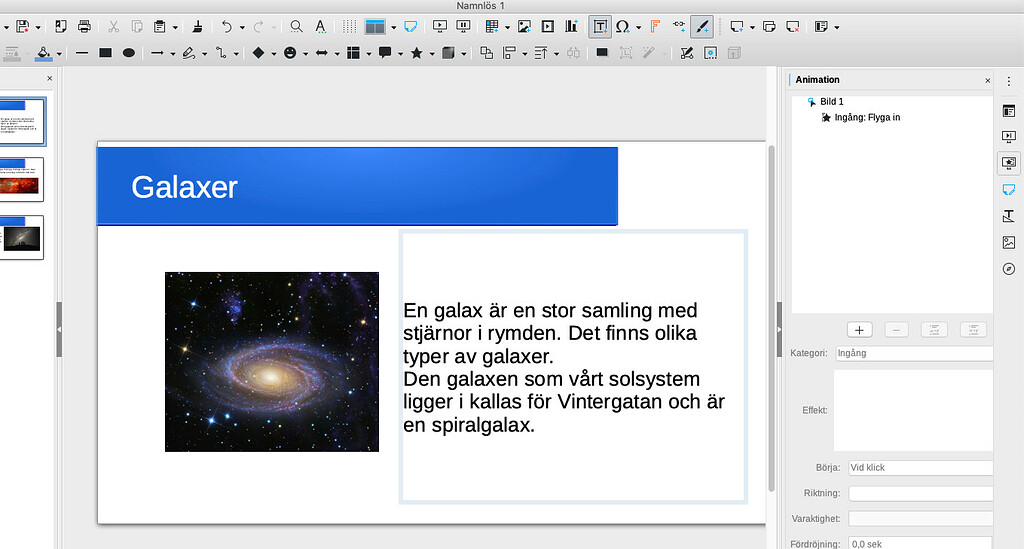Print the presentation with the printer icon

point(84,27)
